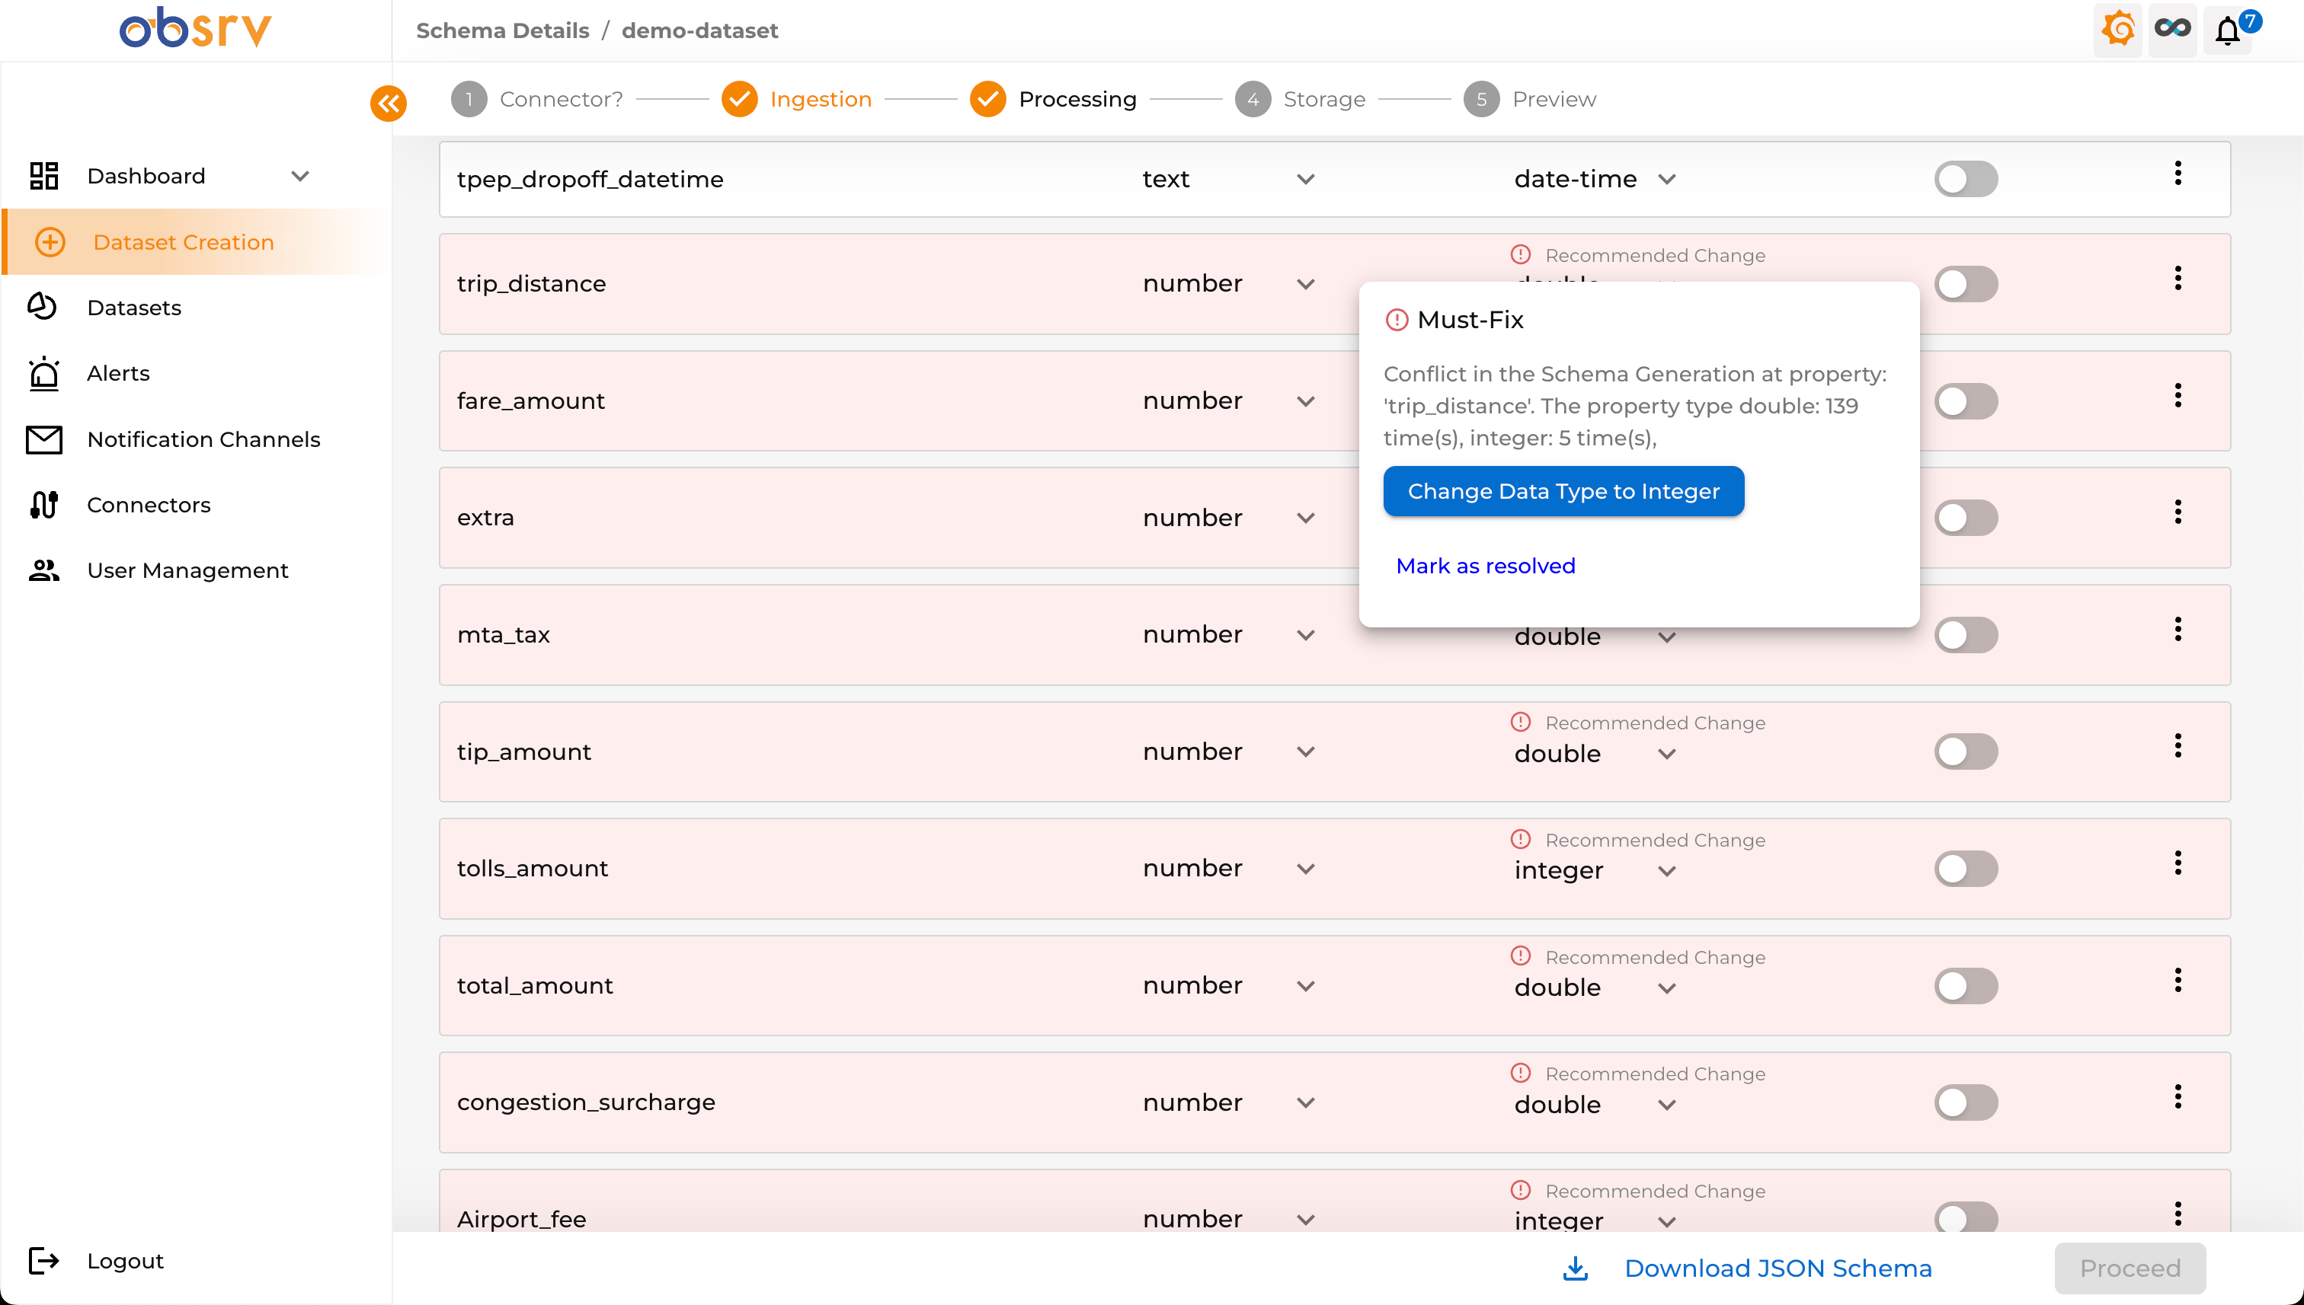Go to the Processing step
This screenshot has height=1305, width=2304.
coord(1053,99)
